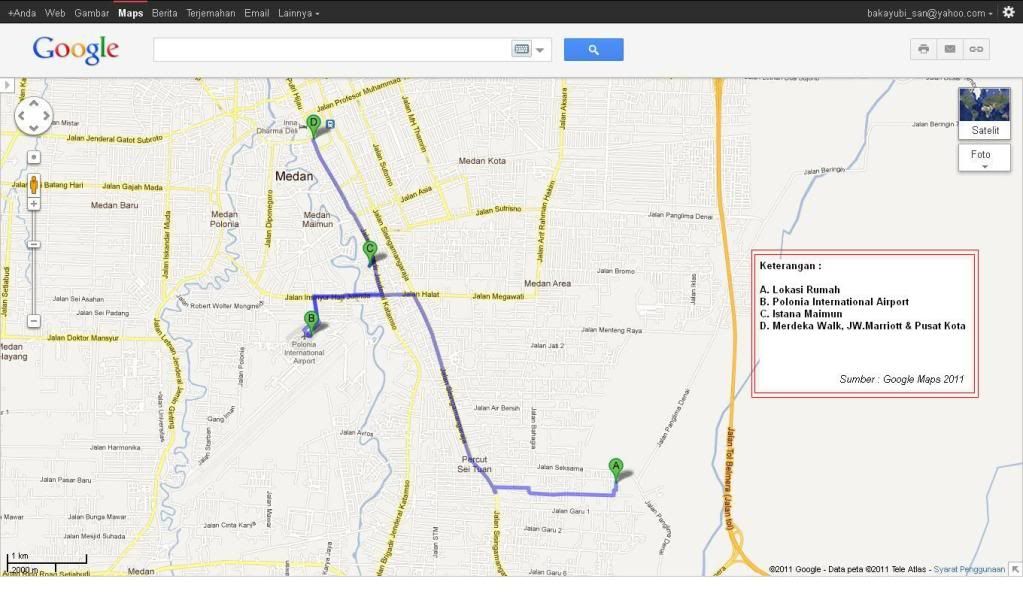Toggle overview map arrow at bottom-right corner
Image resolution: width=1023 pixels, height=606 pixels.
tap(1015, 569)
